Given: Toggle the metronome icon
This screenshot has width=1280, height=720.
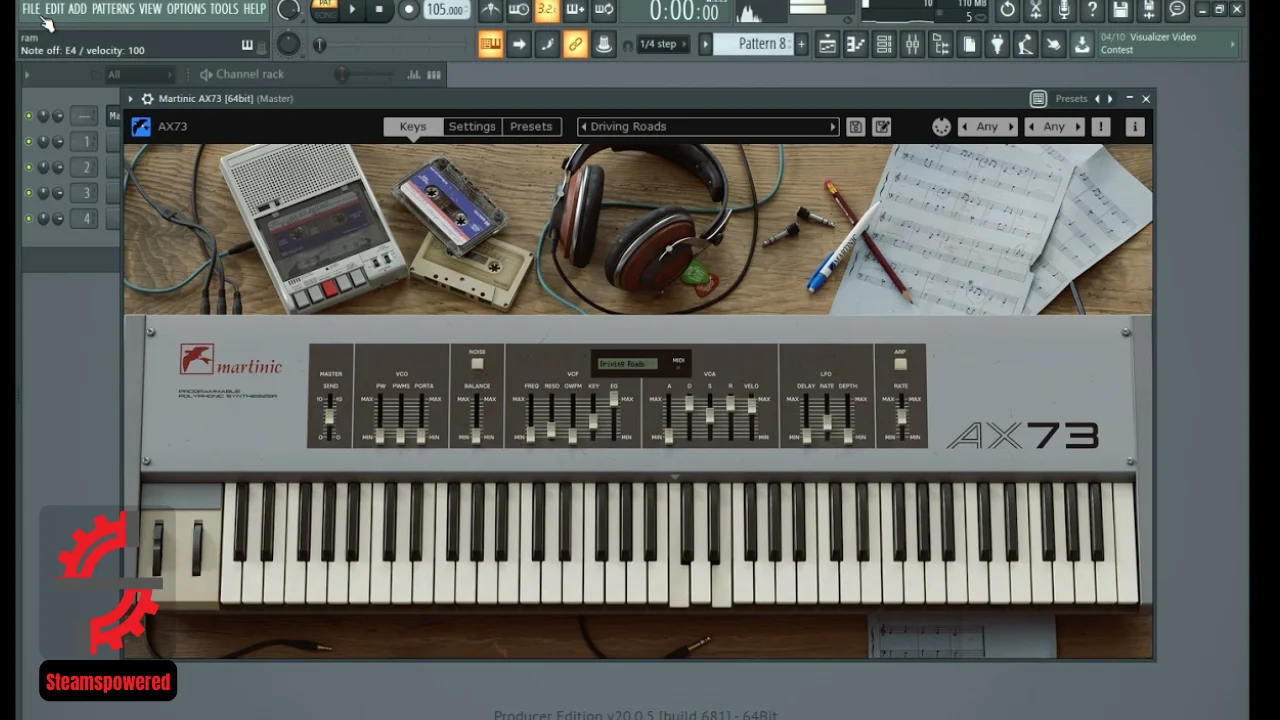Looking at the screenshot, I should pos(490,10).
